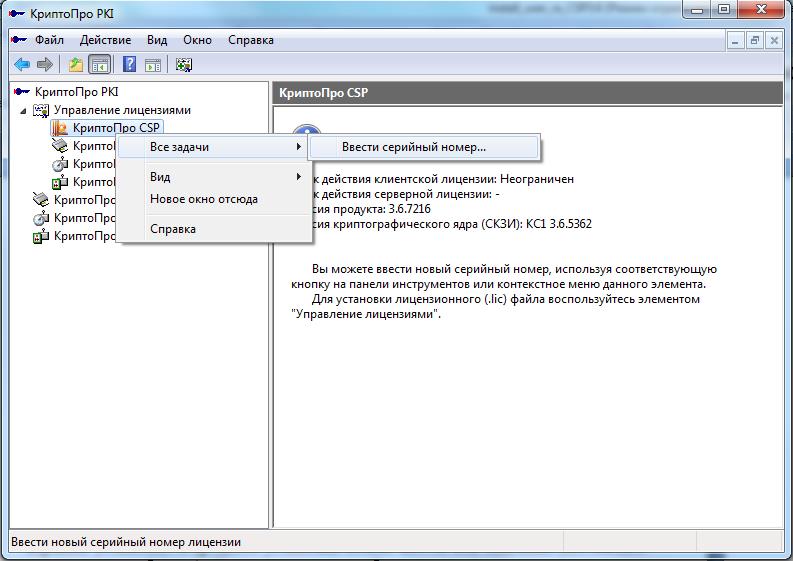The width and height of the screenshot is (793, 561).
Task: Close the inner console child window
Action: [x=774, y=40]
